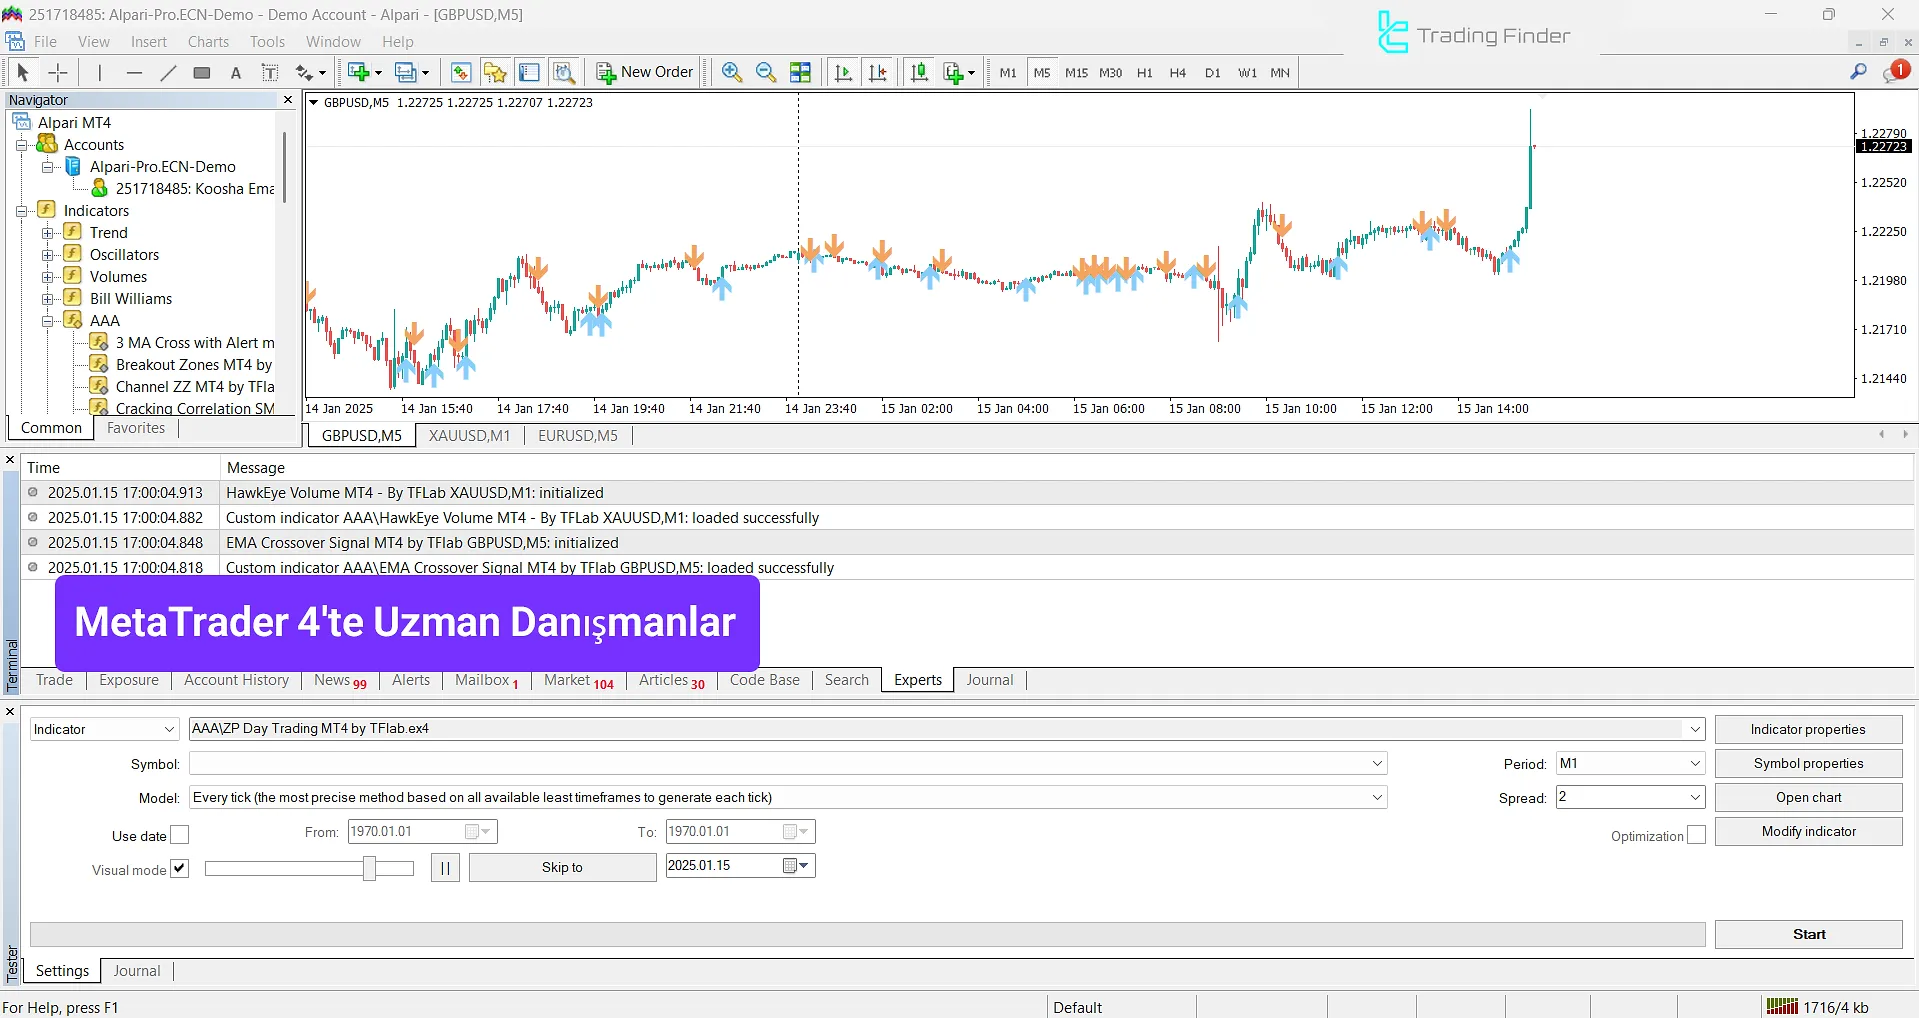
Task: Switch chart to M1 timeframe
Action: click(x=1008, y=73)
